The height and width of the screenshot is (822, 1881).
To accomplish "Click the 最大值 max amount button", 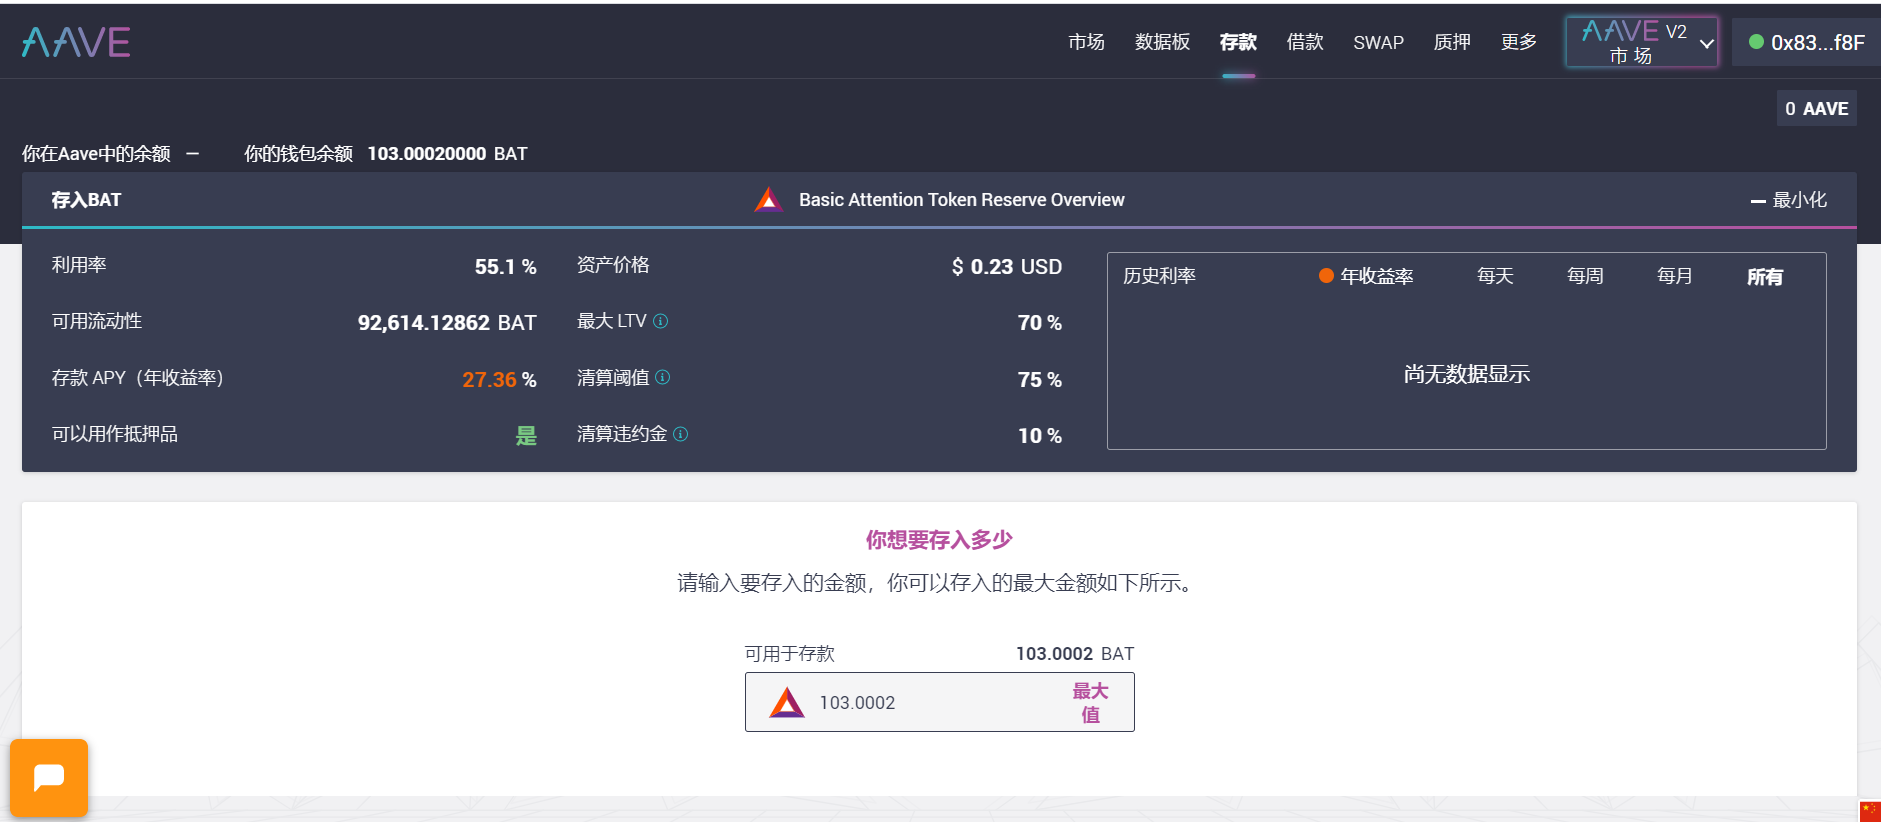I will [x=1090, y=702].
